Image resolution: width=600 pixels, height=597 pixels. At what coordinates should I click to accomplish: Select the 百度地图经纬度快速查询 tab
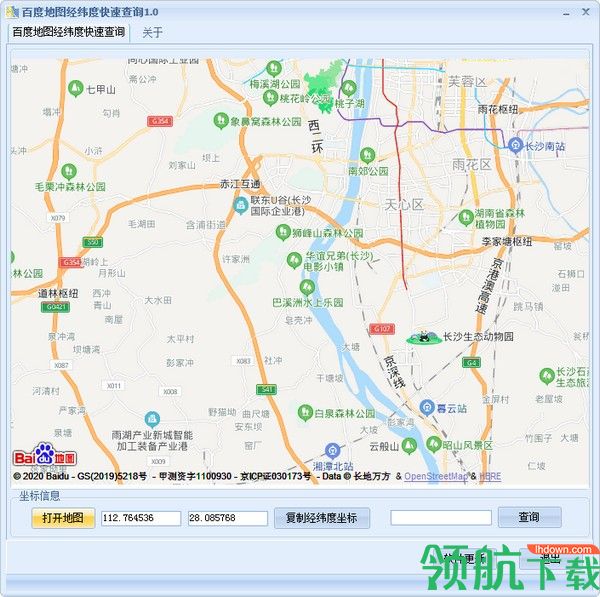(69, 32)
